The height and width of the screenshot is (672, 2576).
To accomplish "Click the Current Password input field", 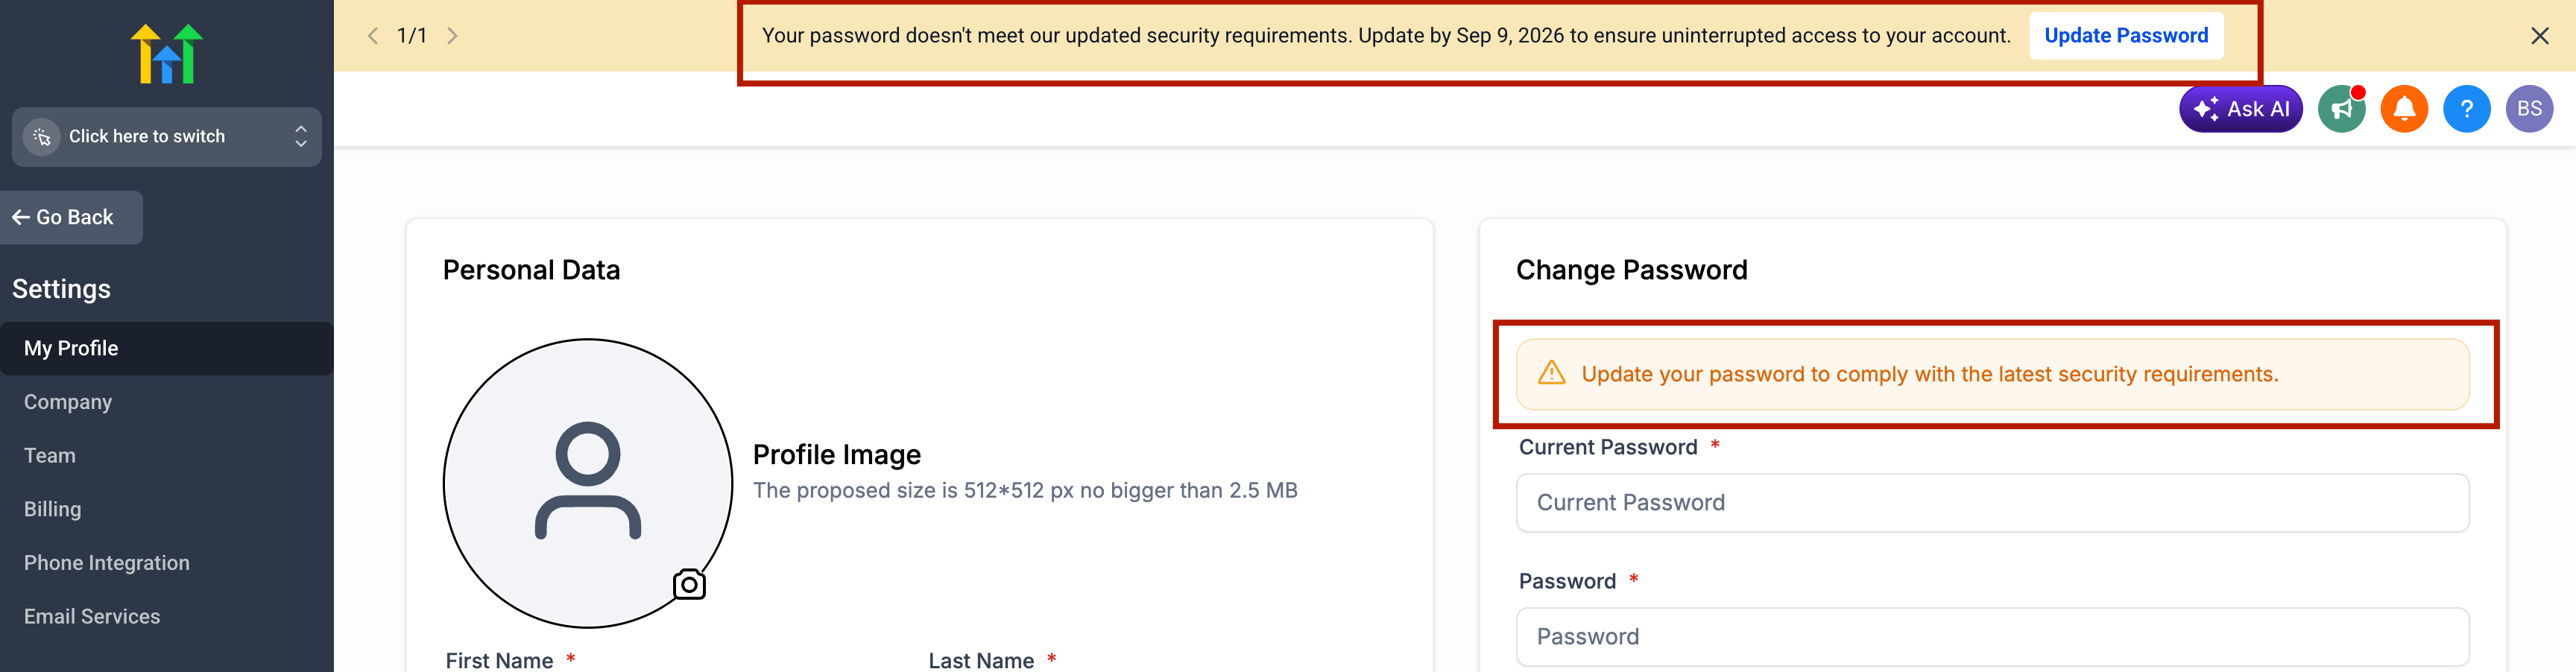I will 1992,503.
